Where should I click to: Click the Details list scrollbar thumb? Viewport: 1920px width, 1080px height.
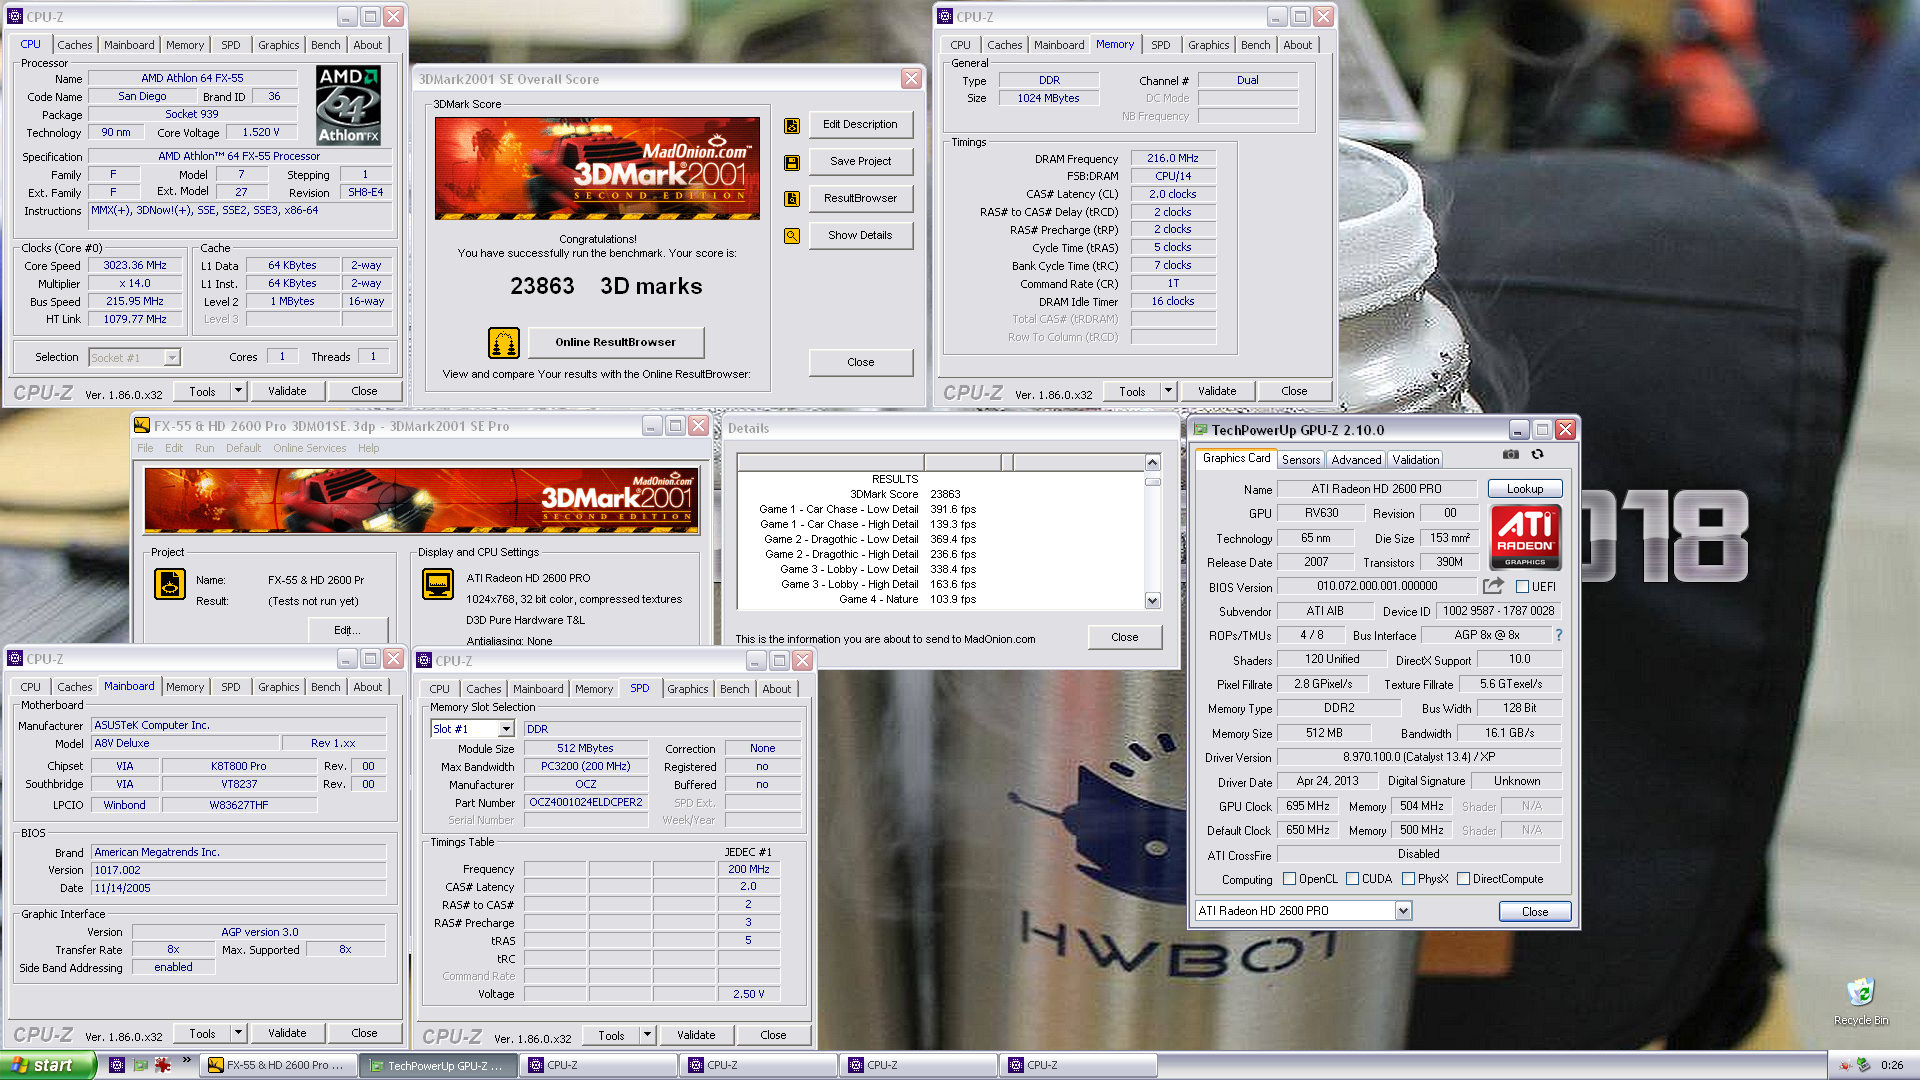[1152, 481]
